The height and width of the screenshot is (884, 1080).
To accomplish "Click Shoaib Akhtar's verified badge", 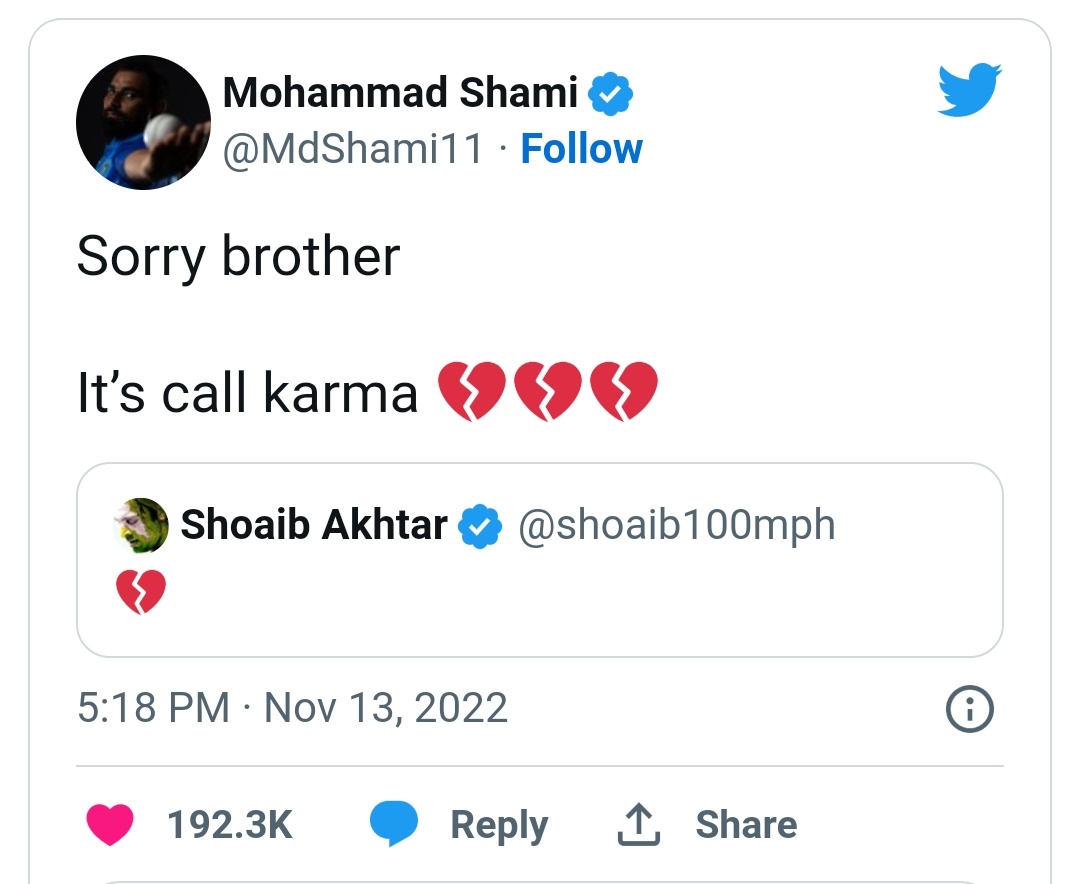I will [x=479, y=526].
